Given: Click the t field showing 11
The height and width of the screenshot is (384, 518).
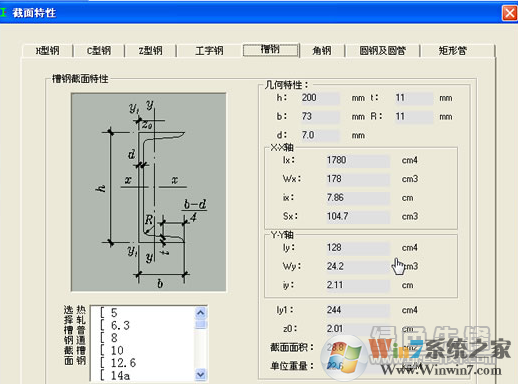Looking at the screenshot, I should point(414,98).
